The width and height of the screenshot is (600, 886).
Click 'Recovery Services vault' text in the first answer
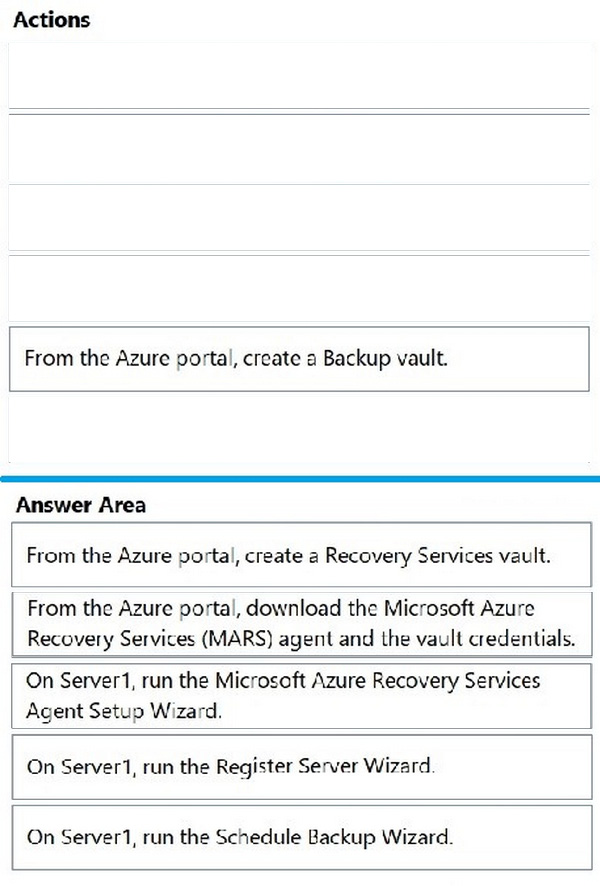tap(437, 555)
